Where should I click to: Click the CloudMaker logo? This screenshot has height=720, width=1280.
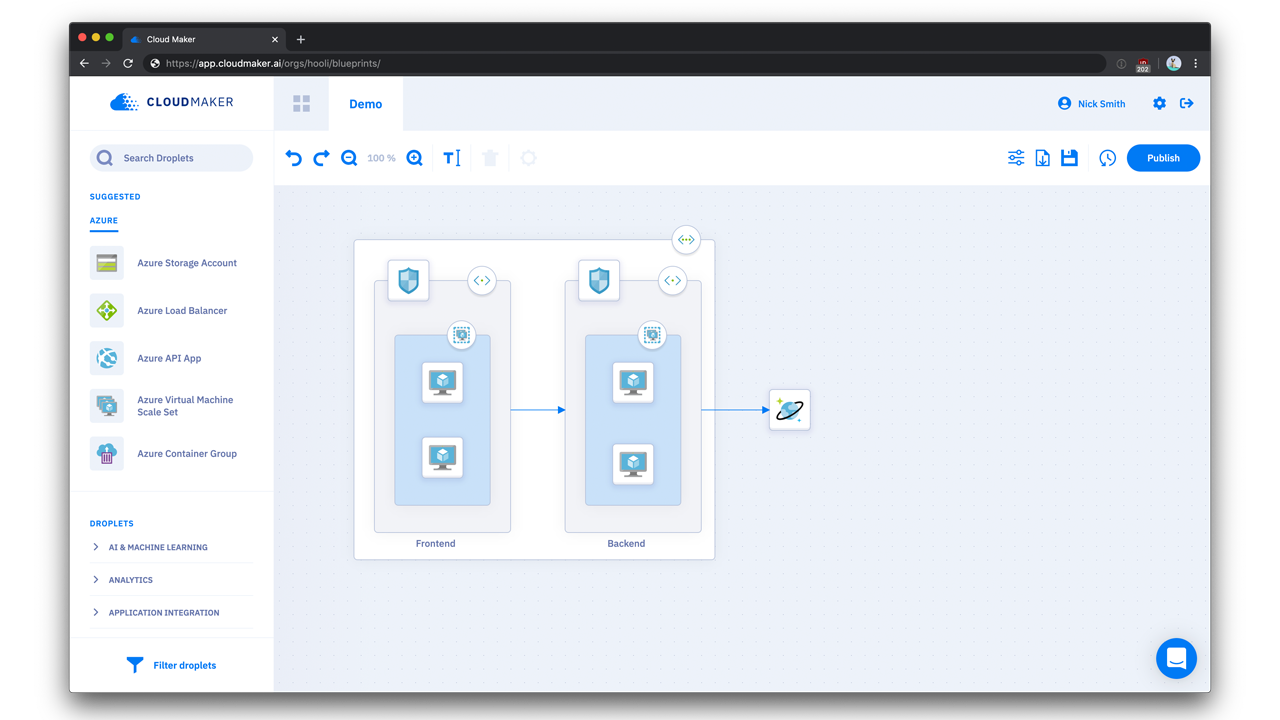point(171,102)
